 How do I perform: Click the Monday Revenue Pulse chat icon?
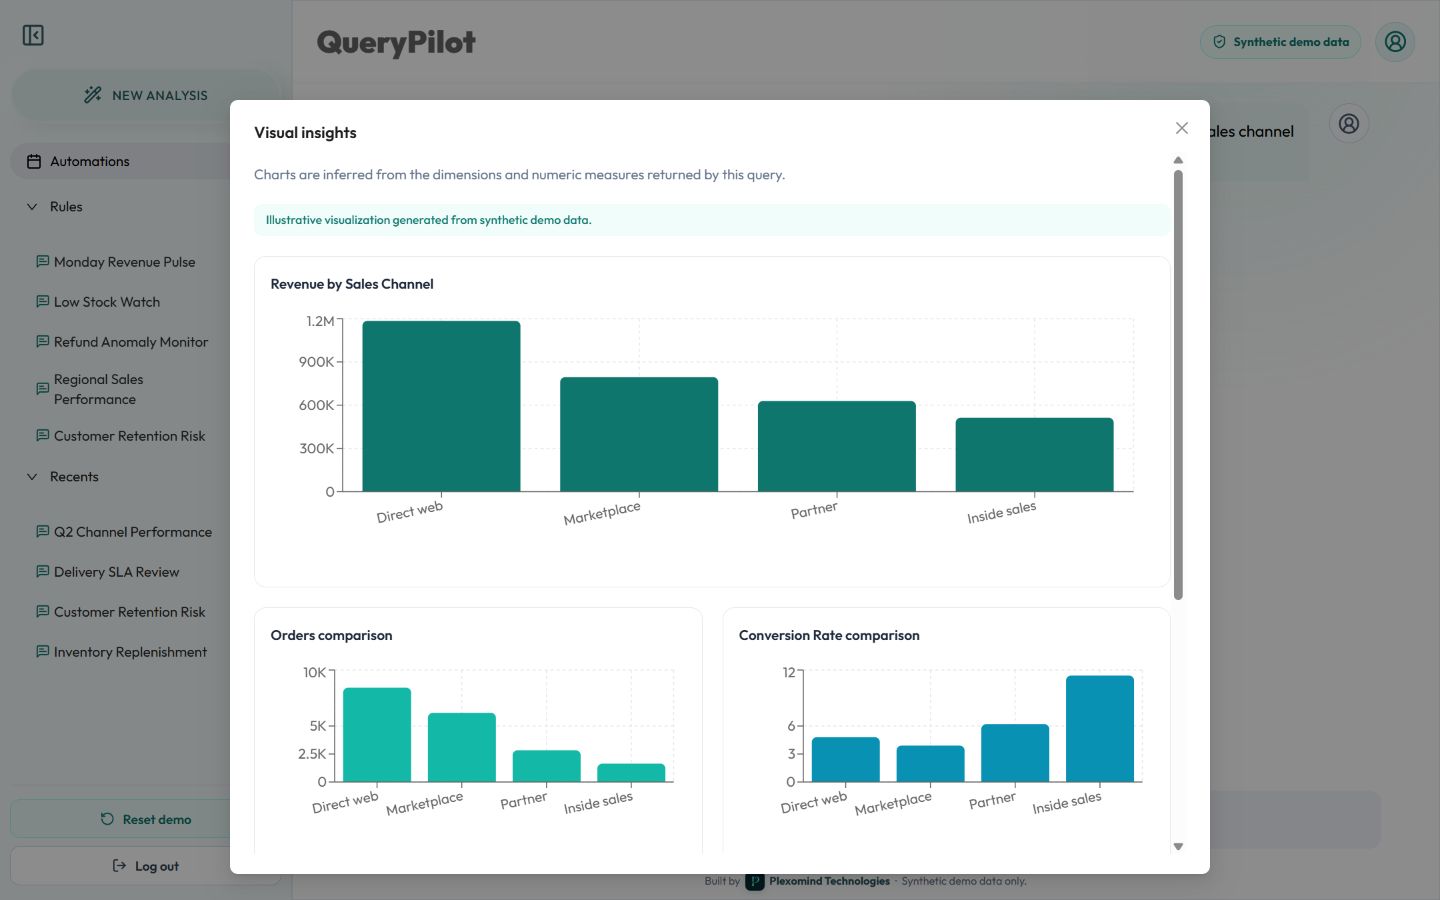click(42, 261)
